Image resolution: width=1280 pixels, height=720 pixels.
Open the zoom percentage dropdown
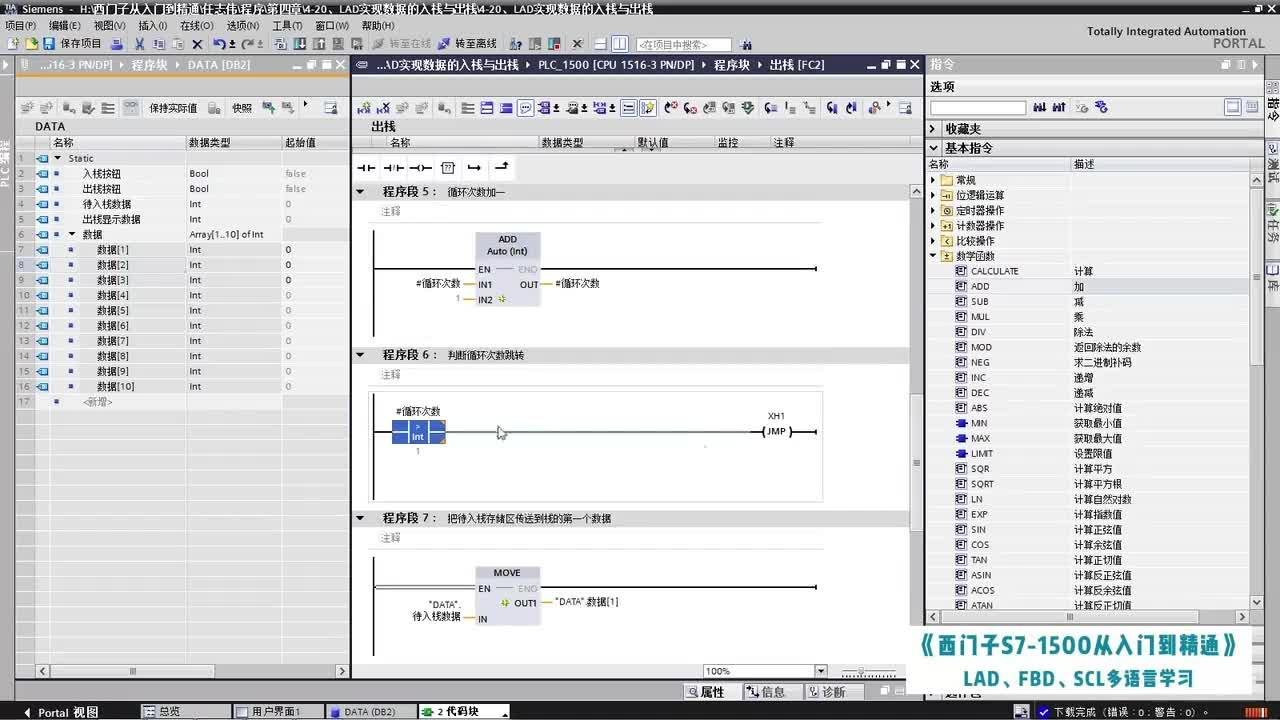pos(821,671)
